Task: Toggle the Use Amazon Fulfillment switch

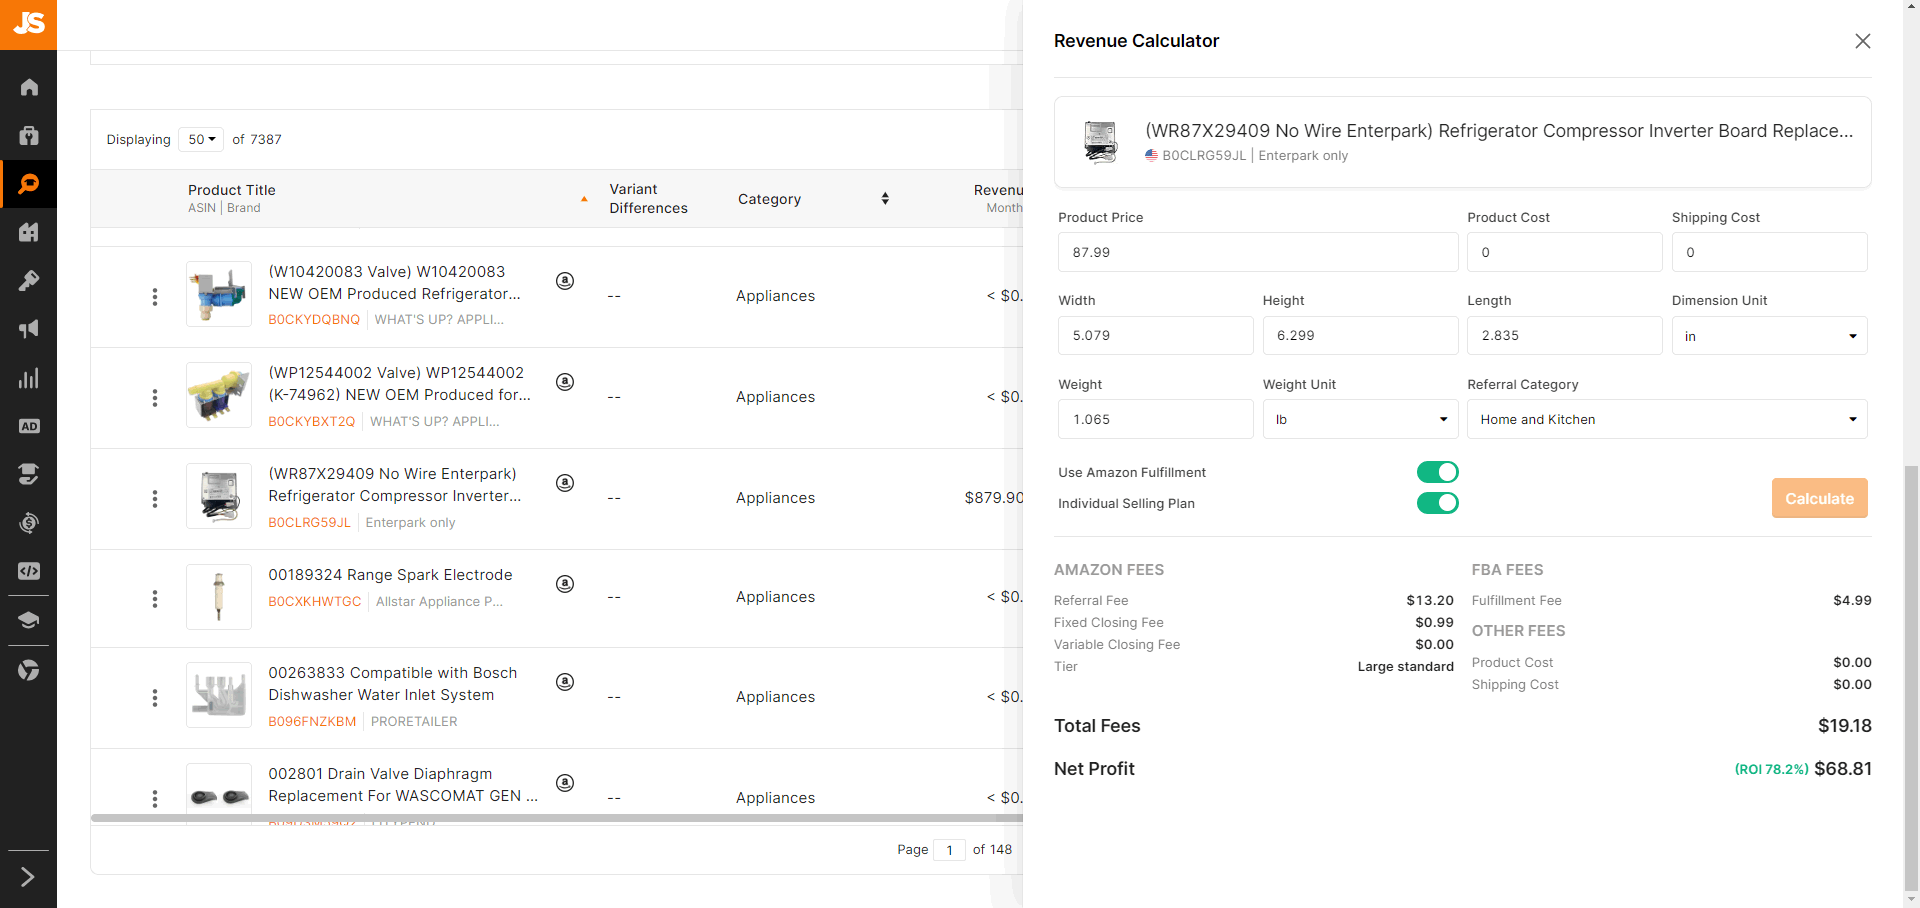Action: click(1437, 472)
